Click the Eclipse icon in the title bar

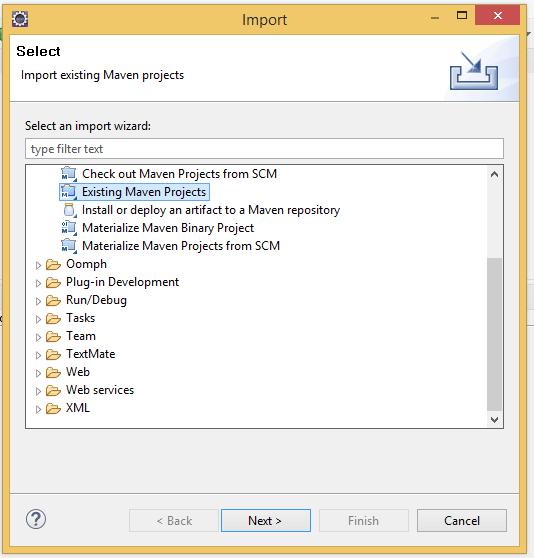20,19
